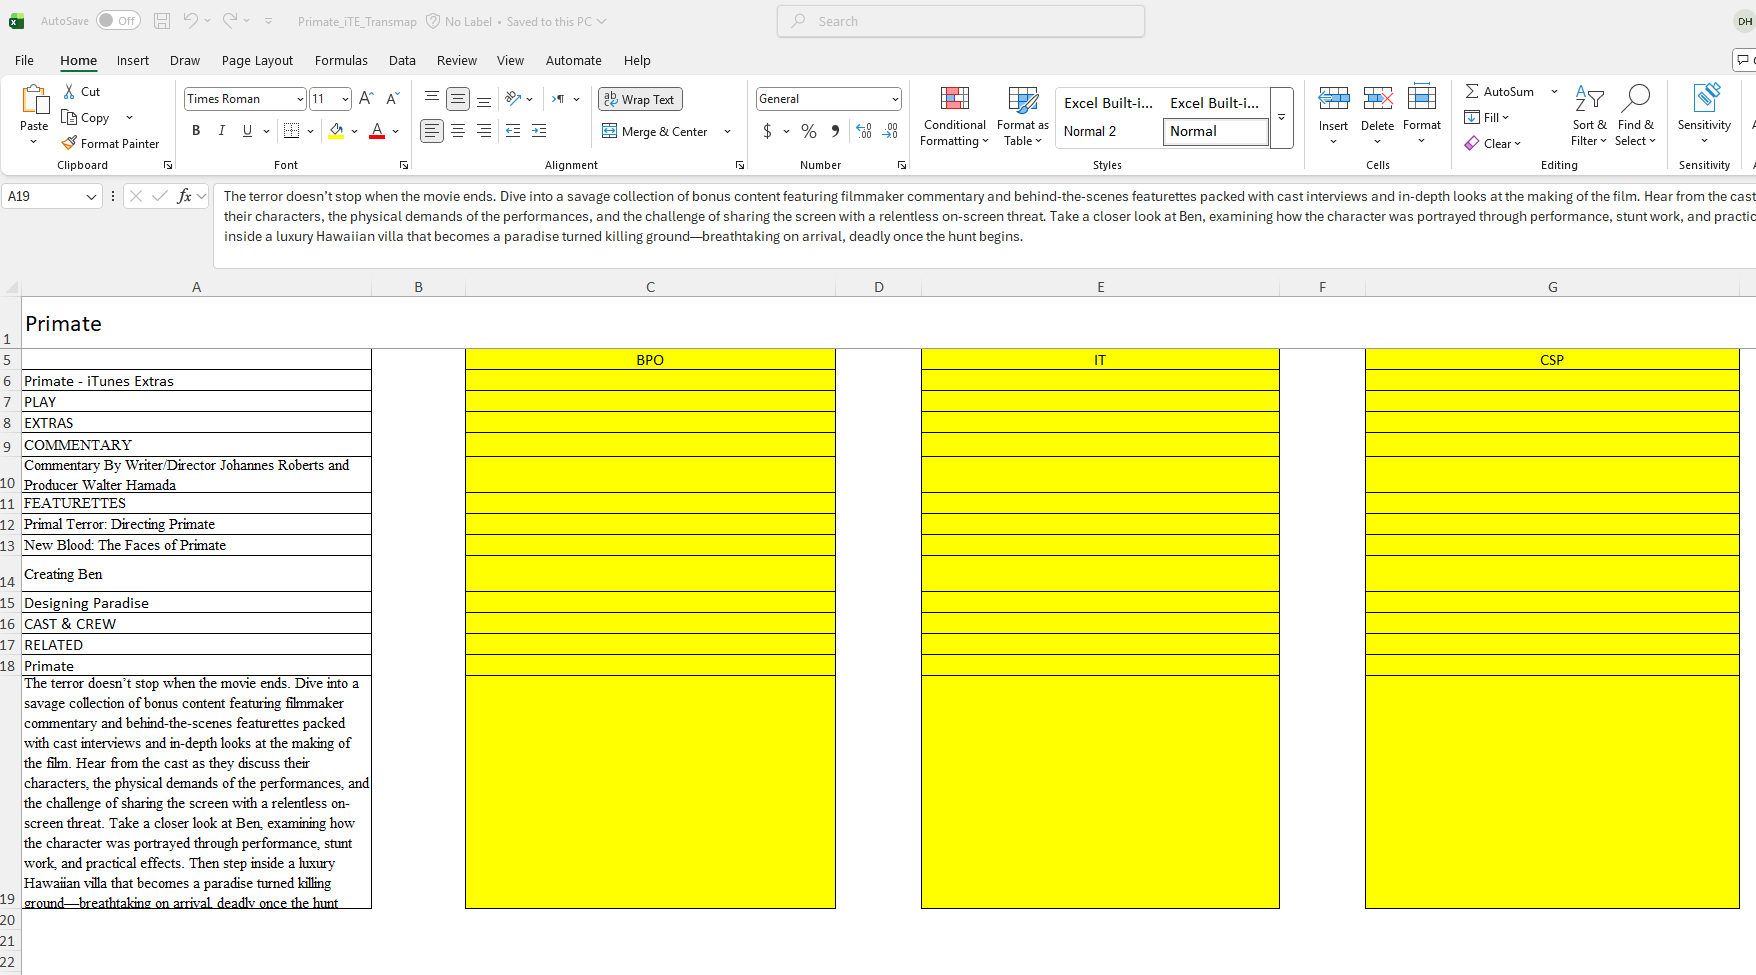Click the Delete cells icon

(1377, 98)
